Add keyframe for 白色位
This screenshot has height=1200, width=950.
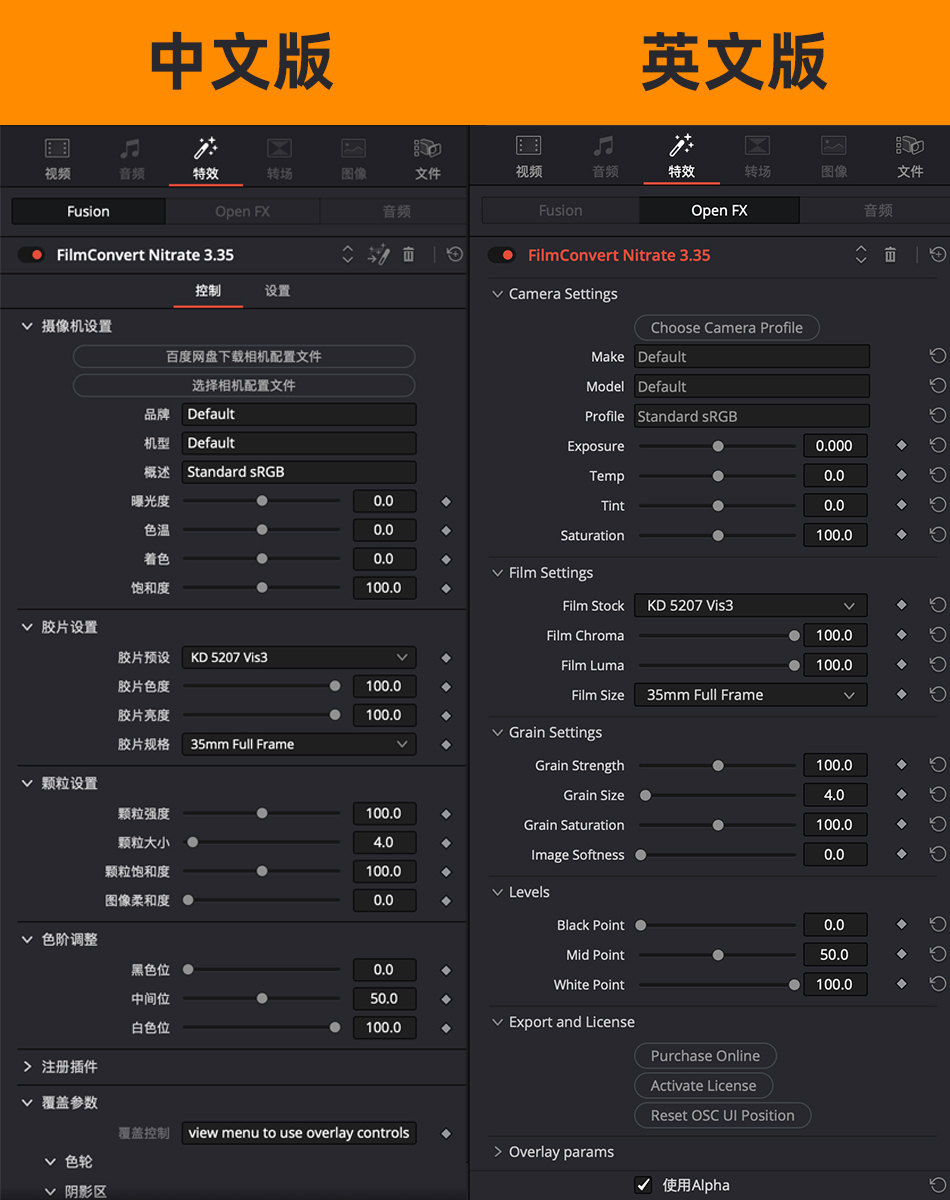pyautogui.click(x=446, y=1028)
